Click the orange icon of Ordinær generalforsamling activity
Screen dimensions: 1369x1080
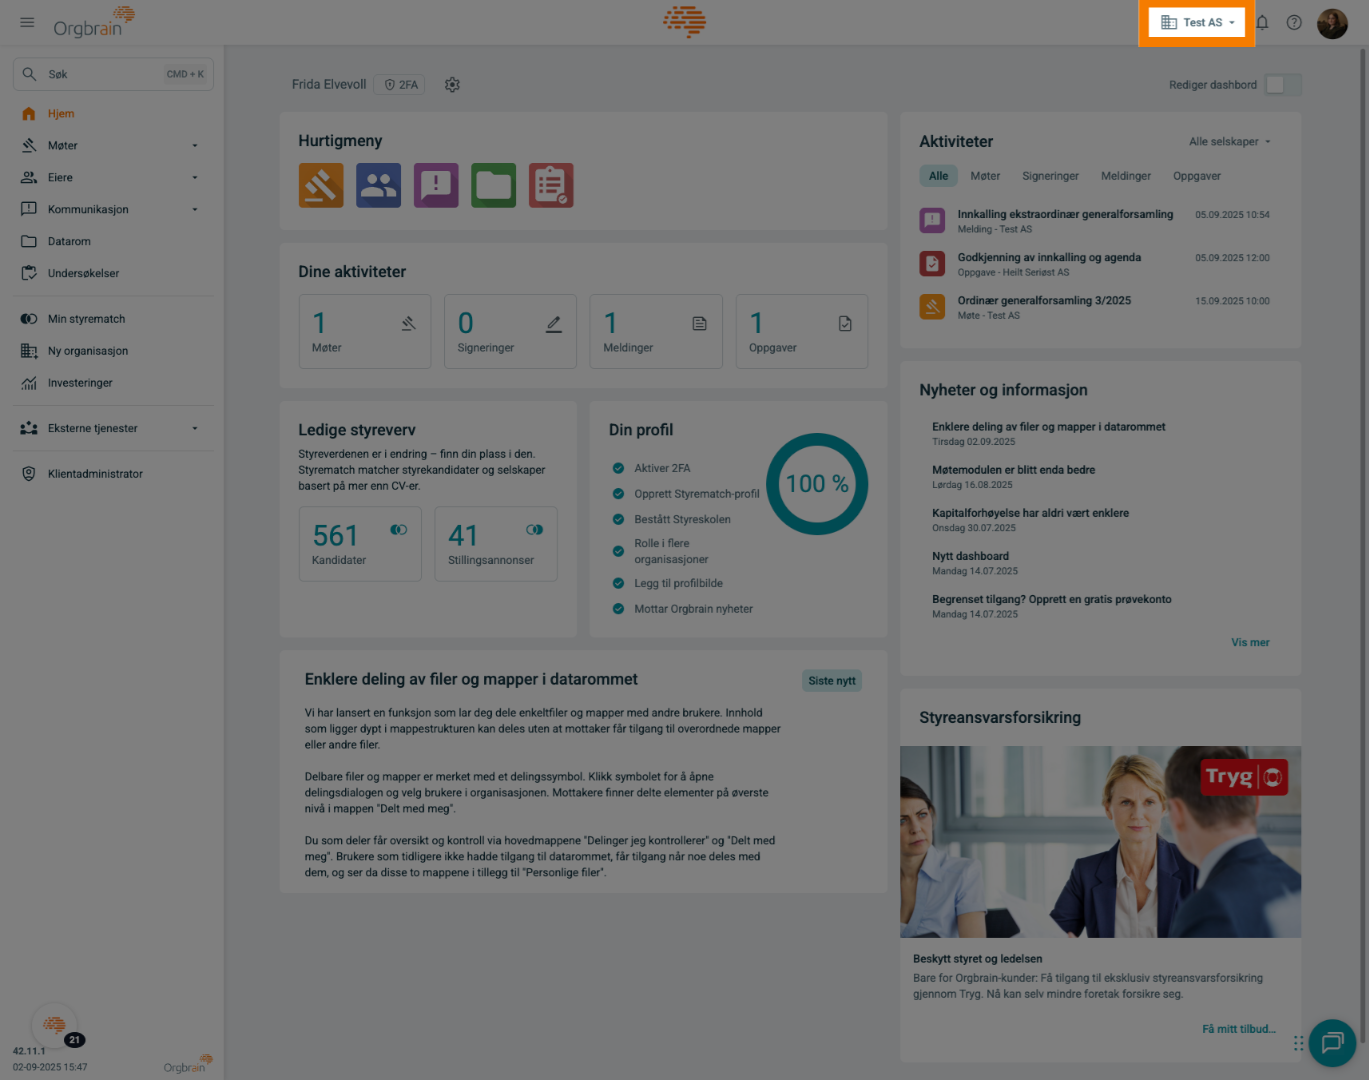(932, 307)
